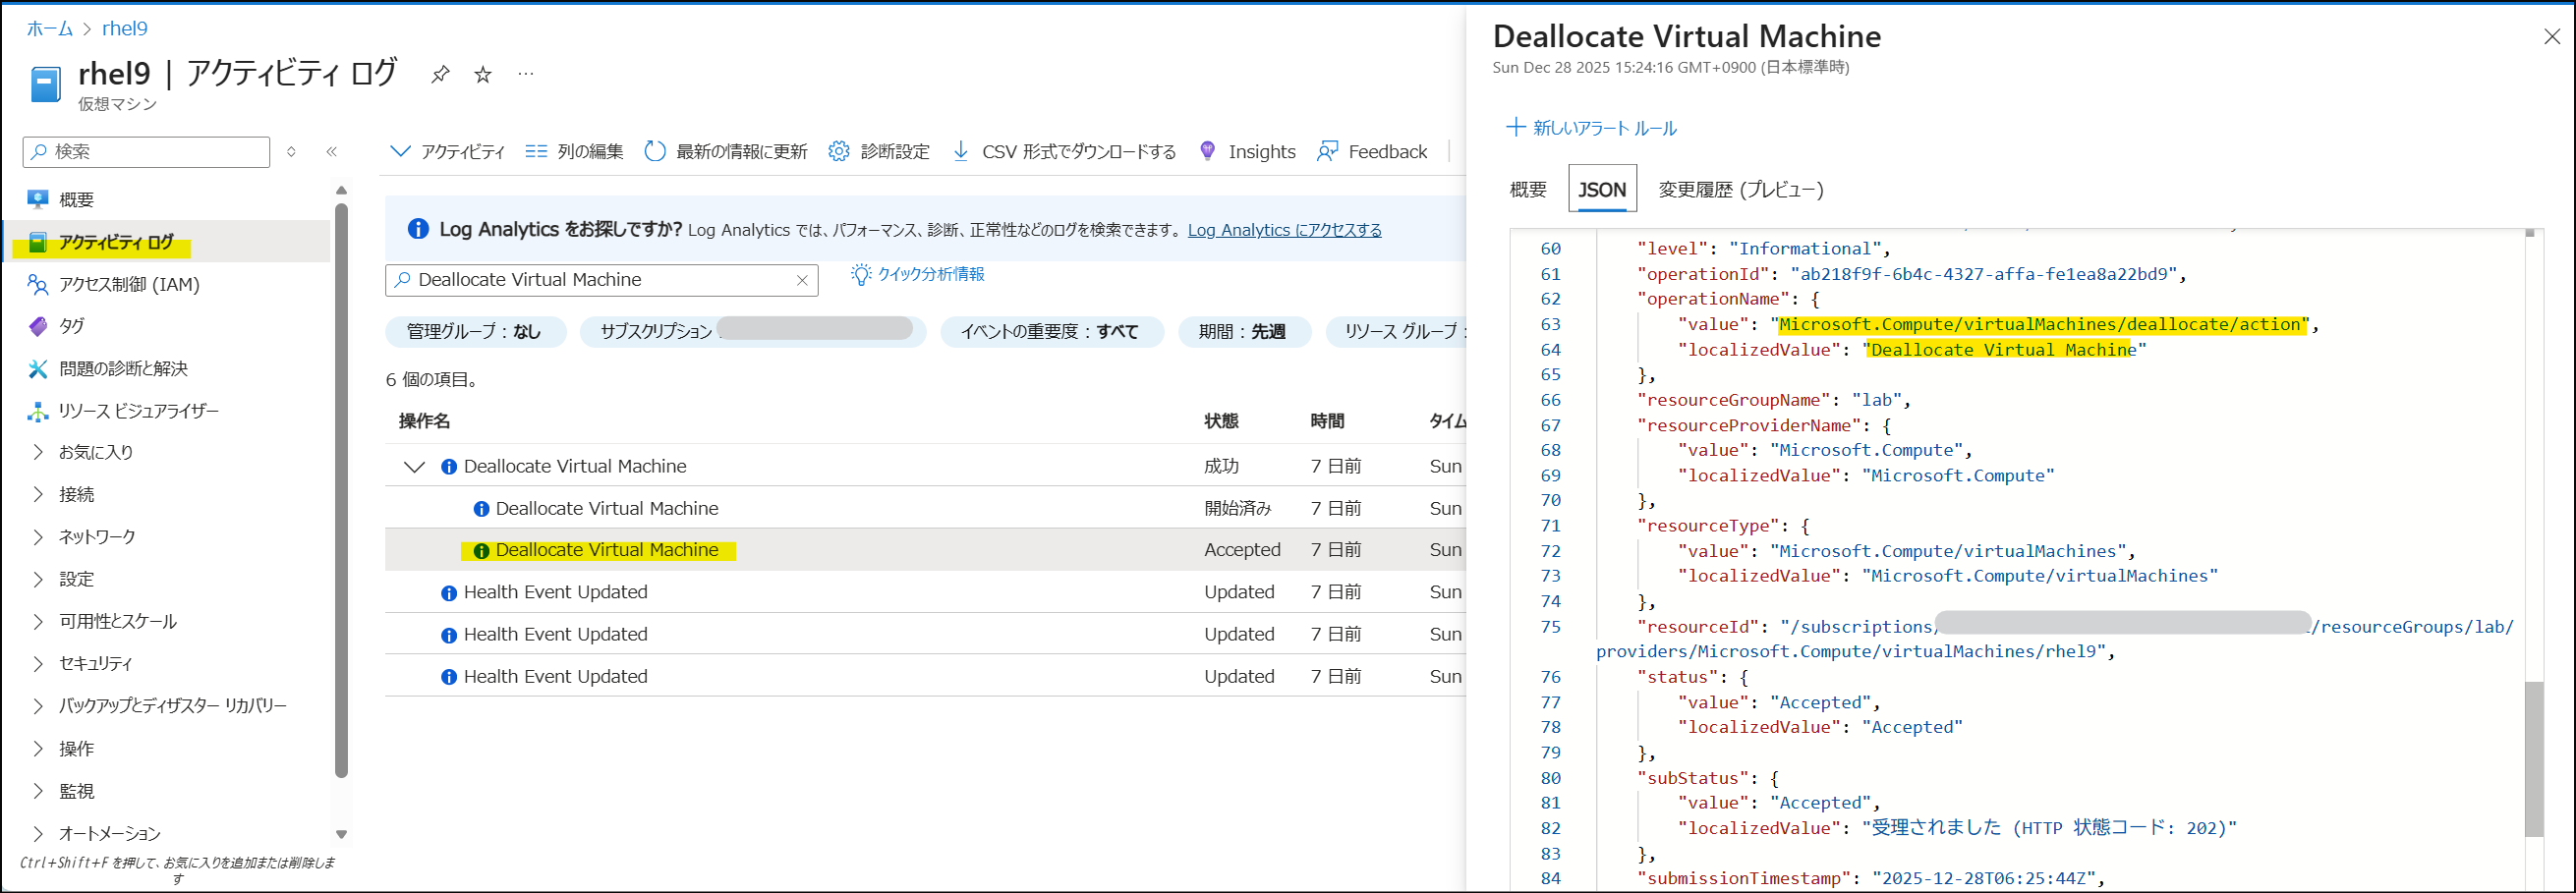Expand the アクティビティ toolbar dropdown
Screen dimensions: 2576x893
(x=447, y=152)
